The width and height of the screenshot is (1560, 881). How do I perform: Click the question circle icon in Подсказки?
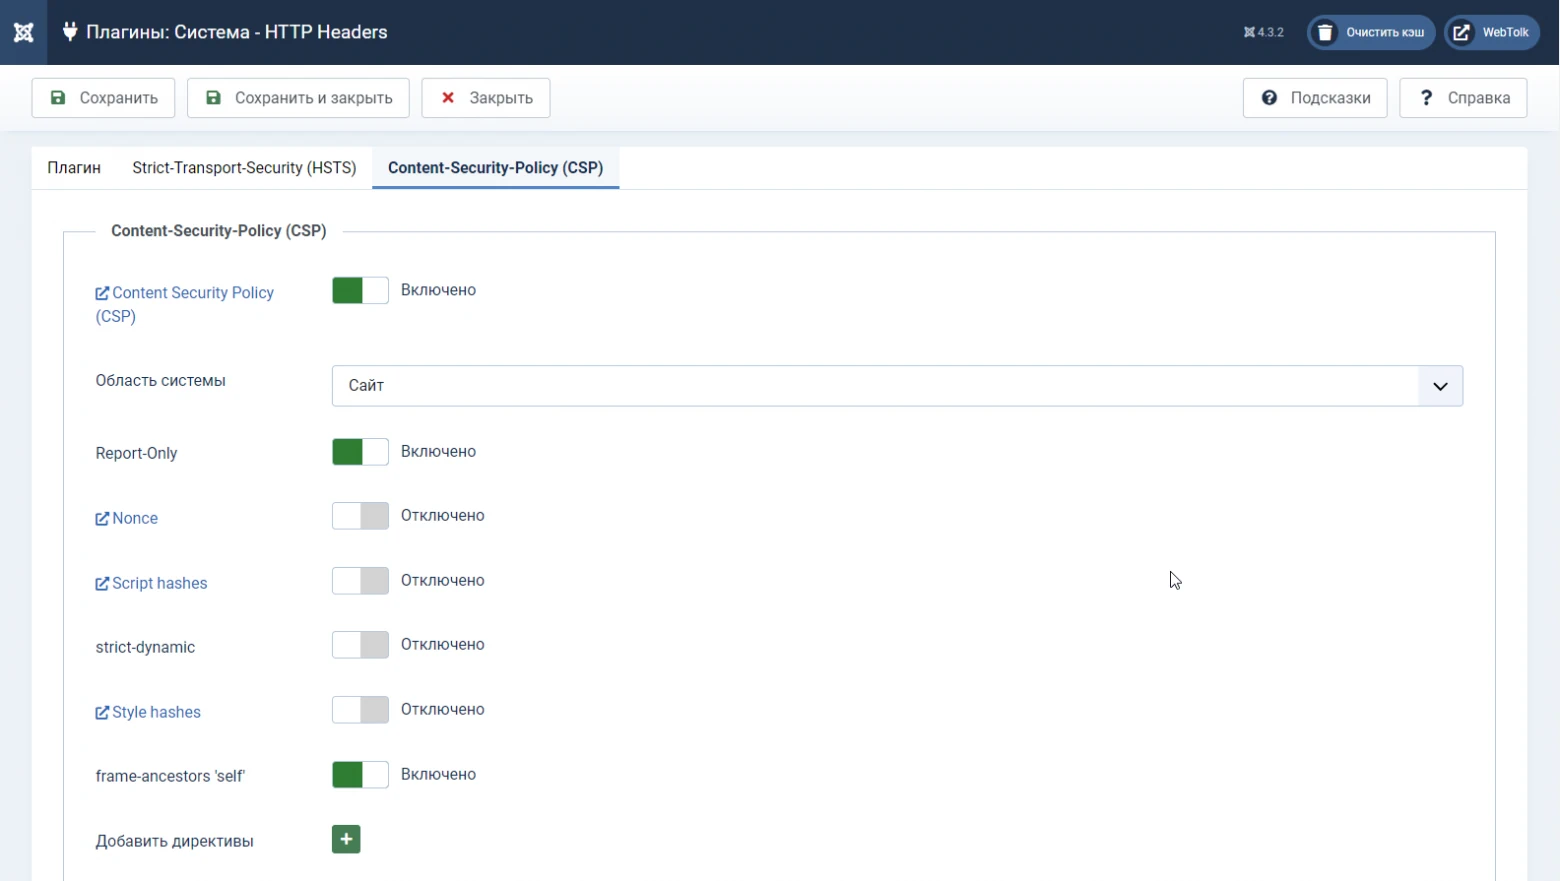coord(1269,98)
